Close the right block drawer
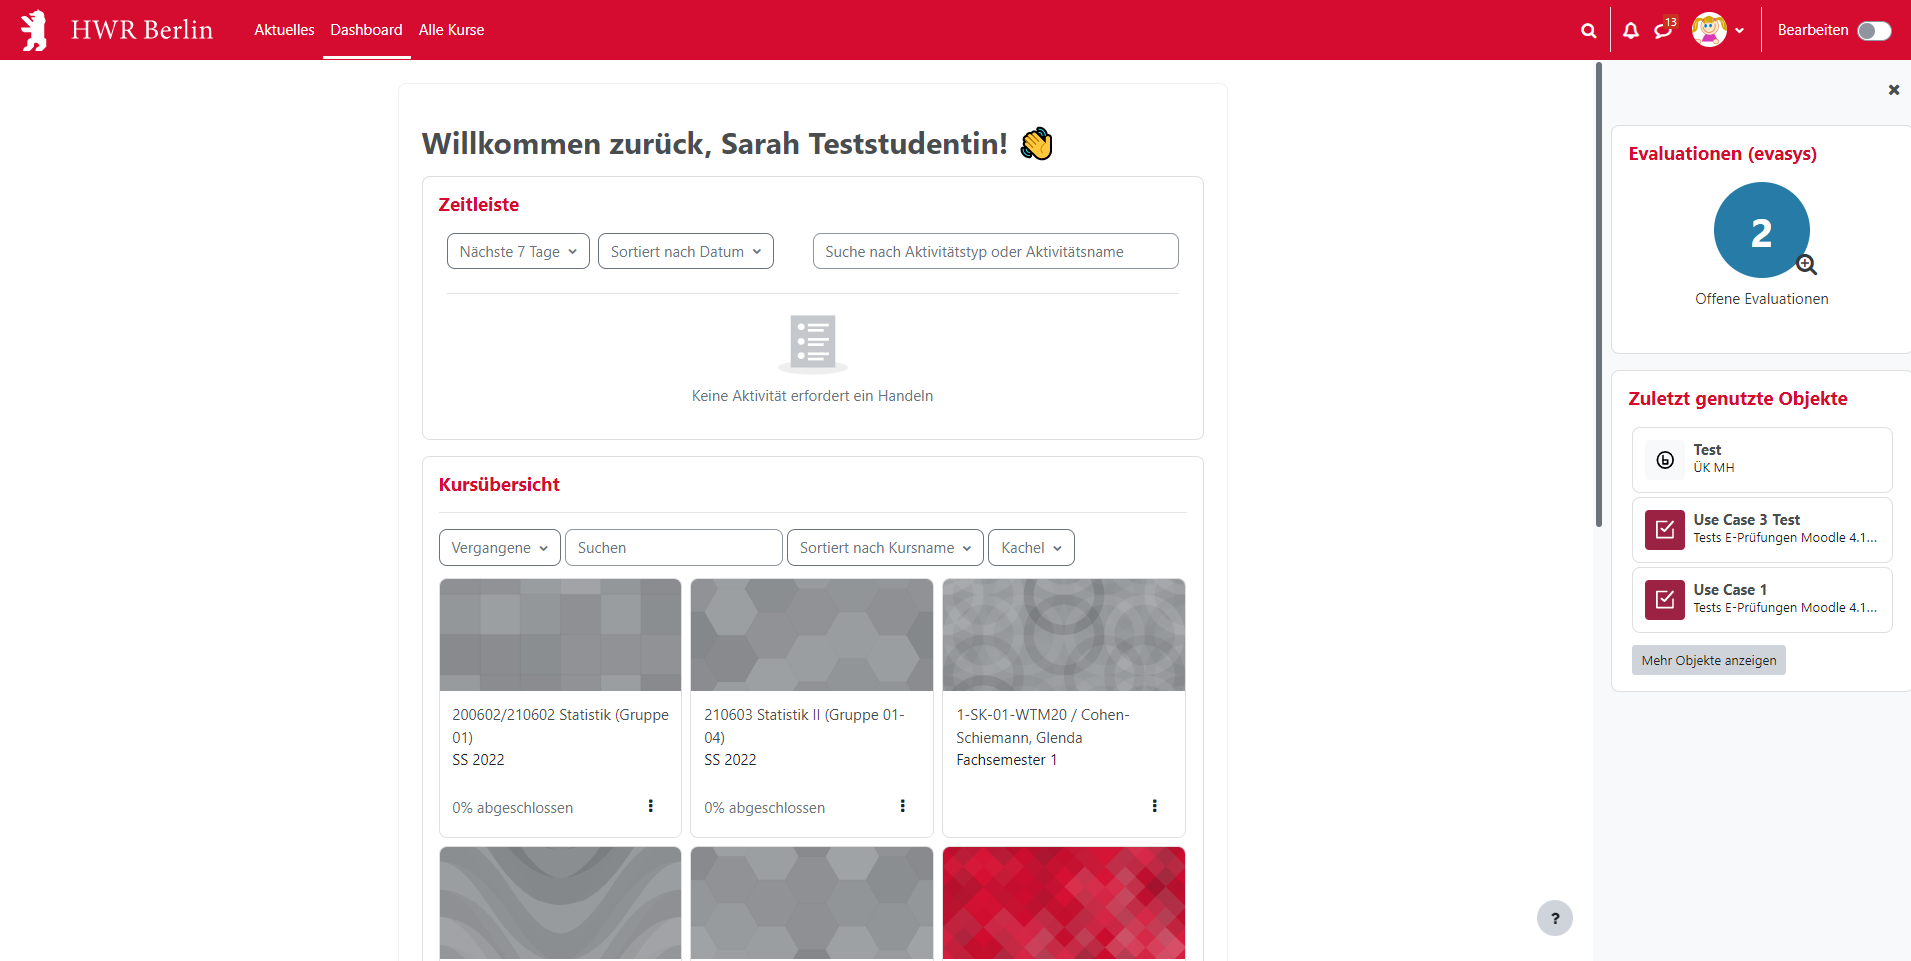 [x=1893, y=90]
